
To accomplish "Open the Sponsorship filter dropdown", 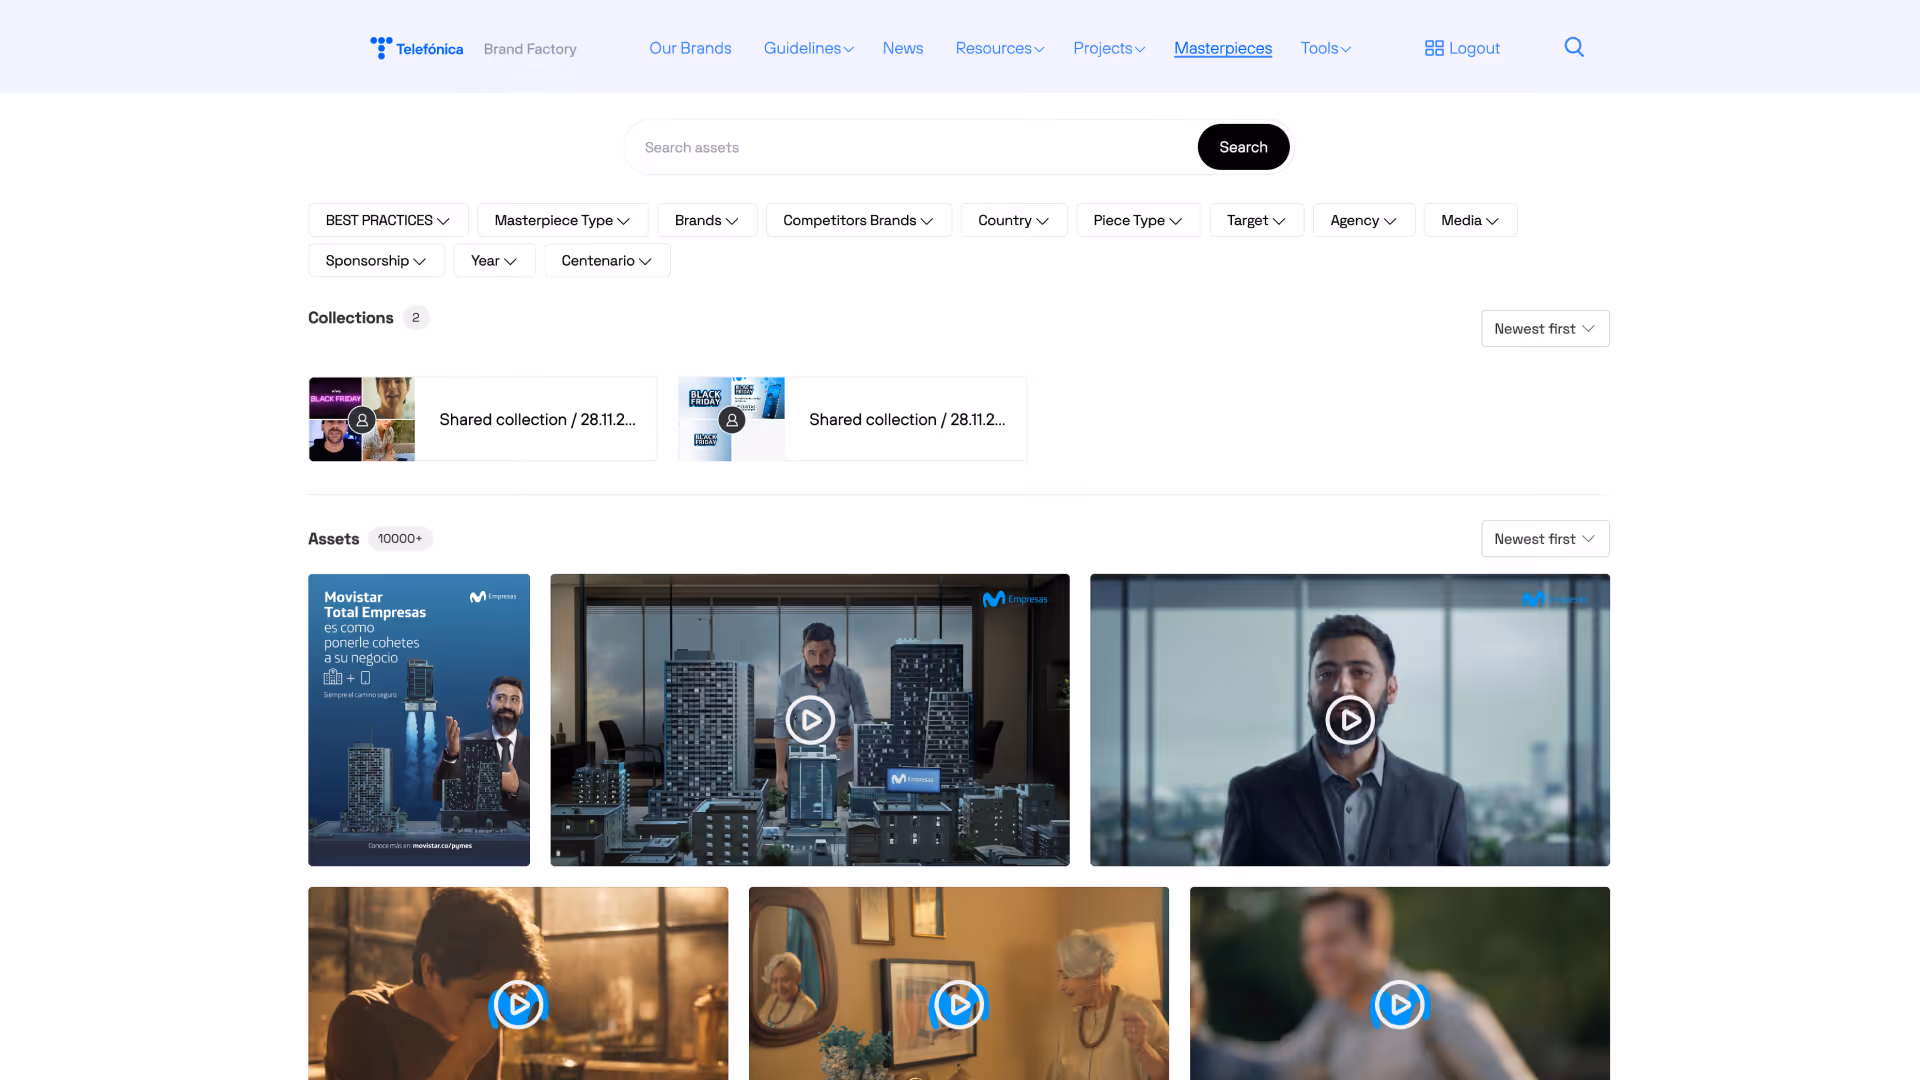I will point(377,260).
